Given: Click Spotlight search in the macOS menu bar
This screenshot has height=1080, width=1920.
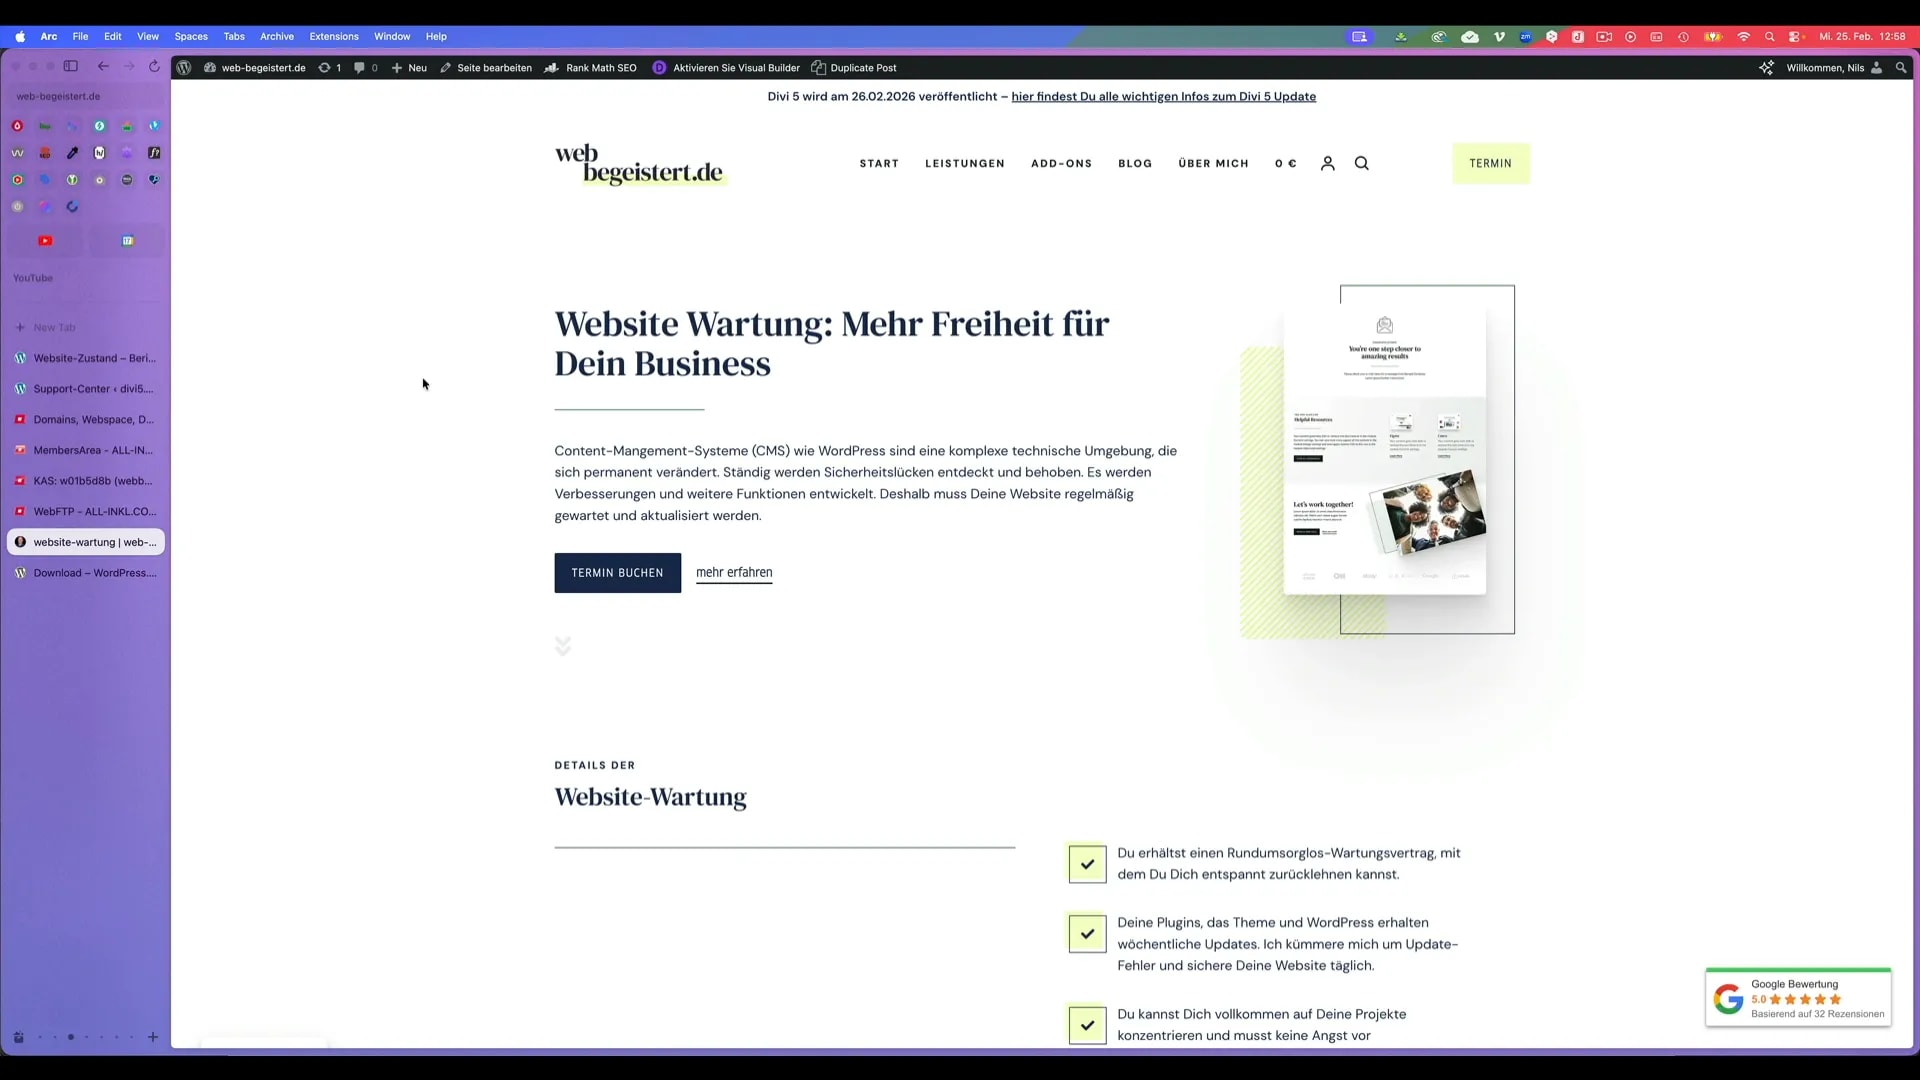Looking at the screenshot, I should [1770, 36].
